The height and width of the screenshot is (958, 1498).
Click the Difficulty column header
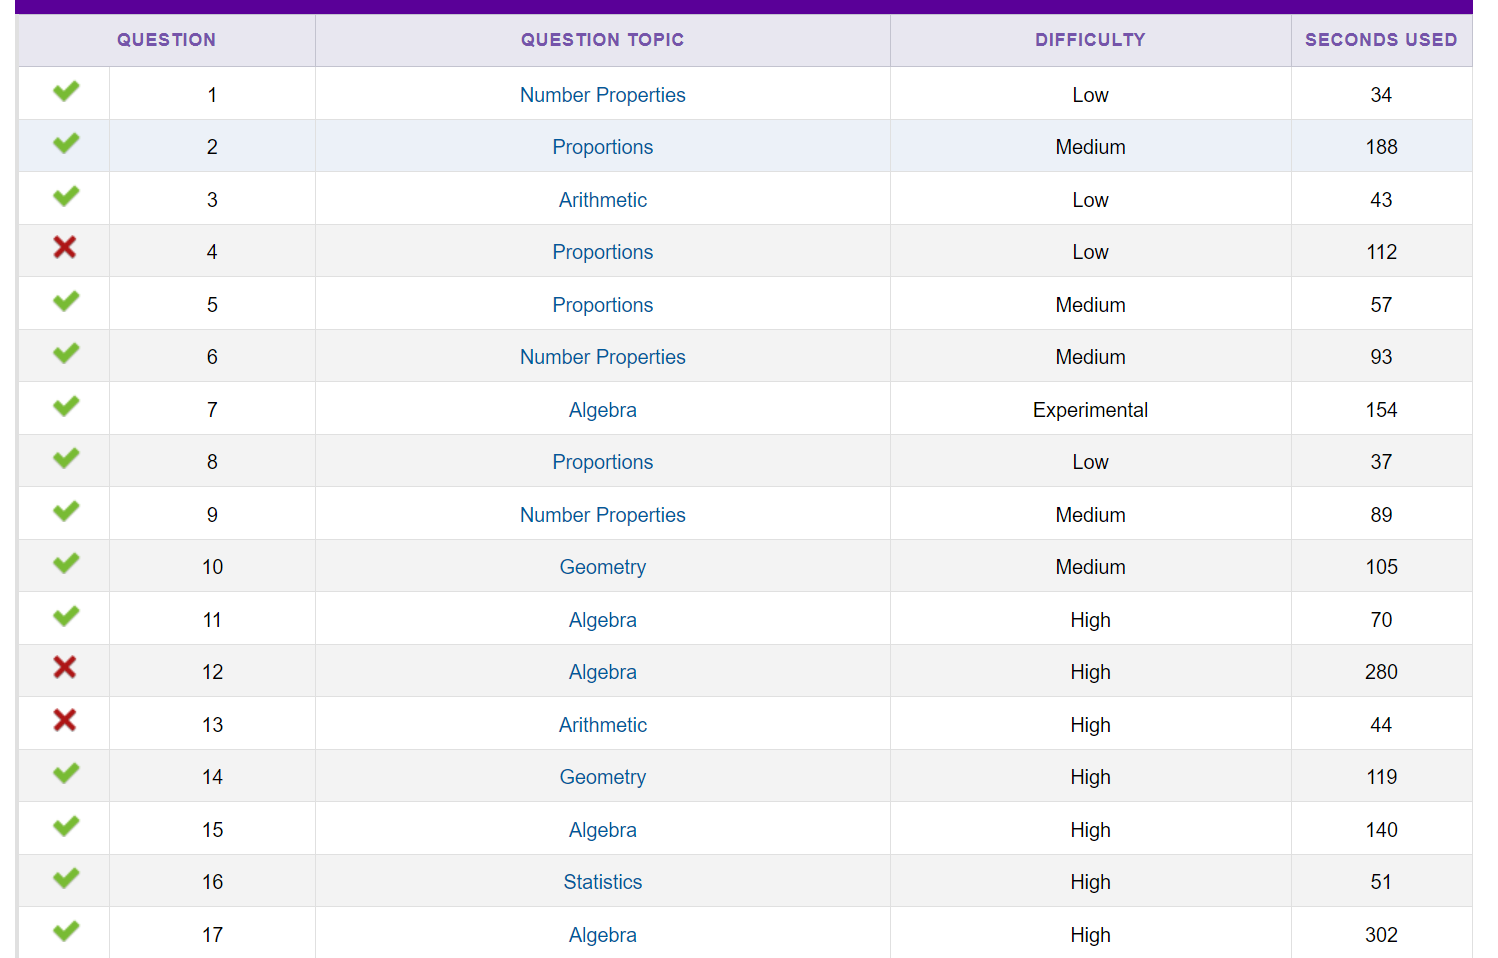[x=1090, y=40]
